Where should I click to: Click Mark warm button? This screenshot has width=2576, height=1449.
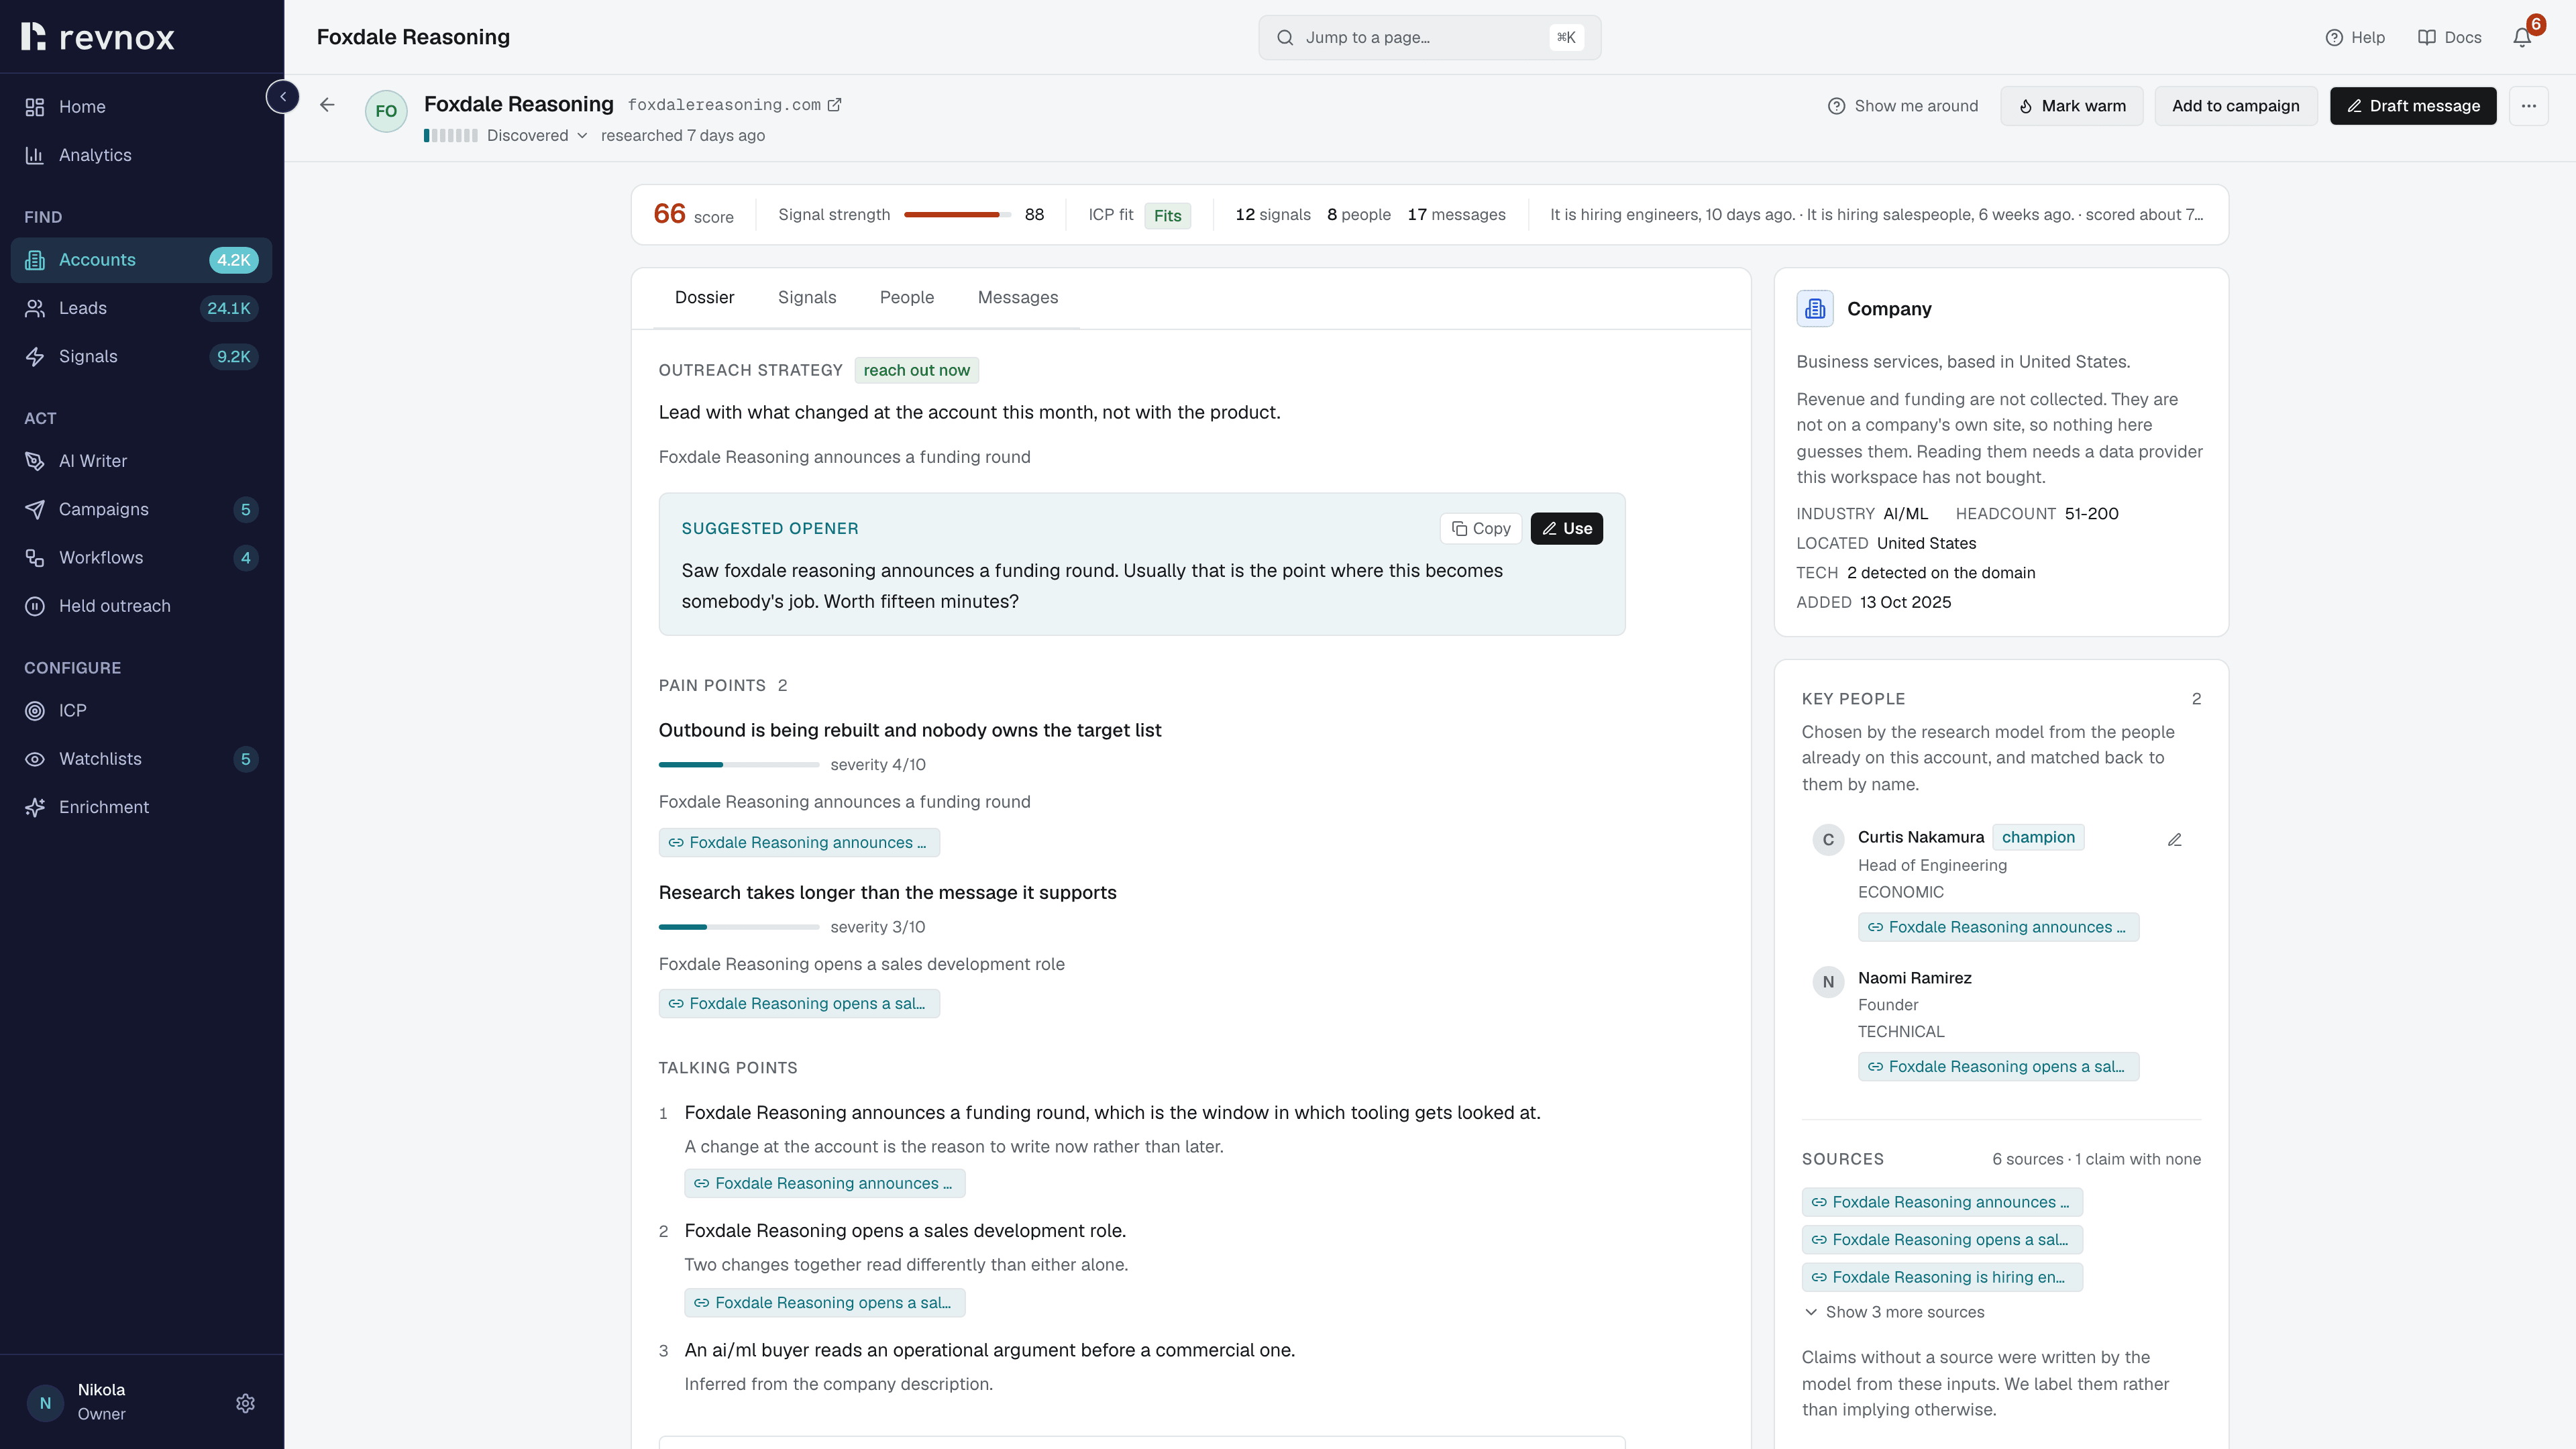2071,106
